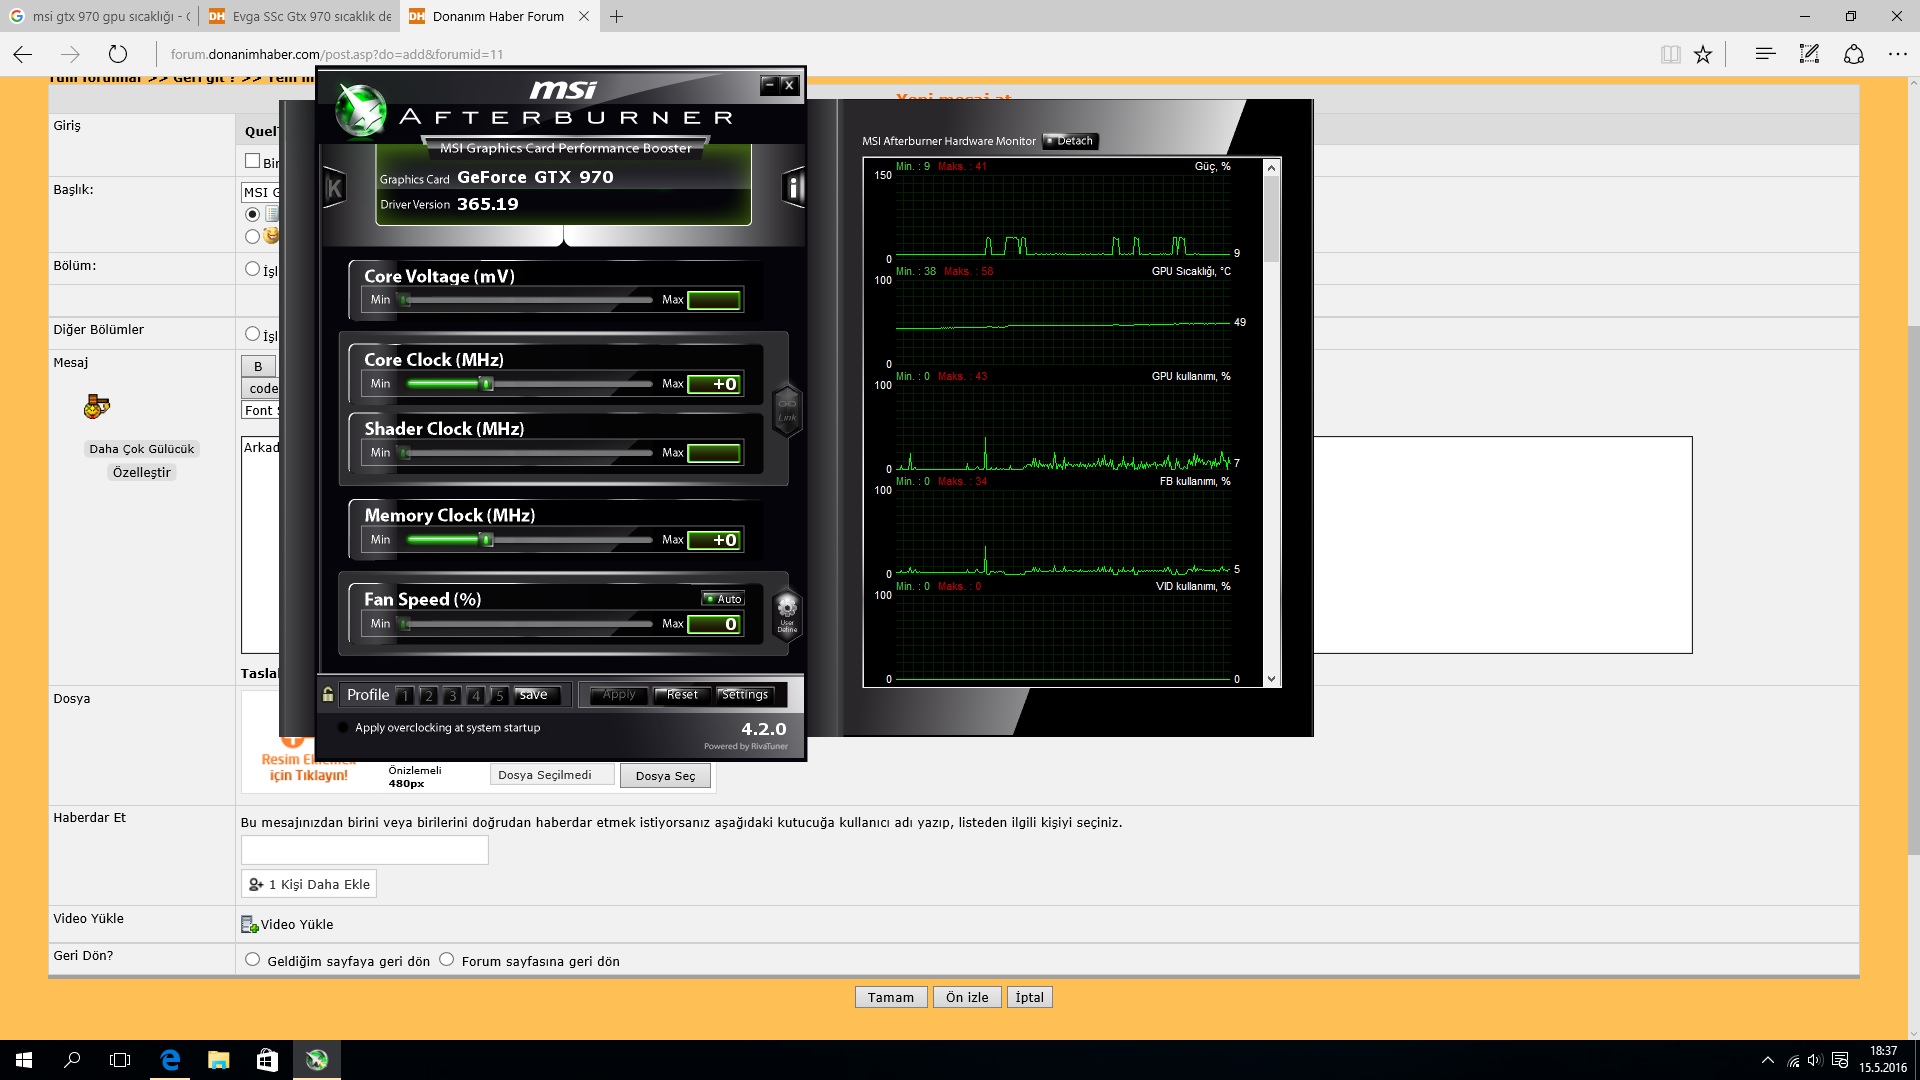Click the MSI Afterburner logo emblem

[x=360, y=110]
